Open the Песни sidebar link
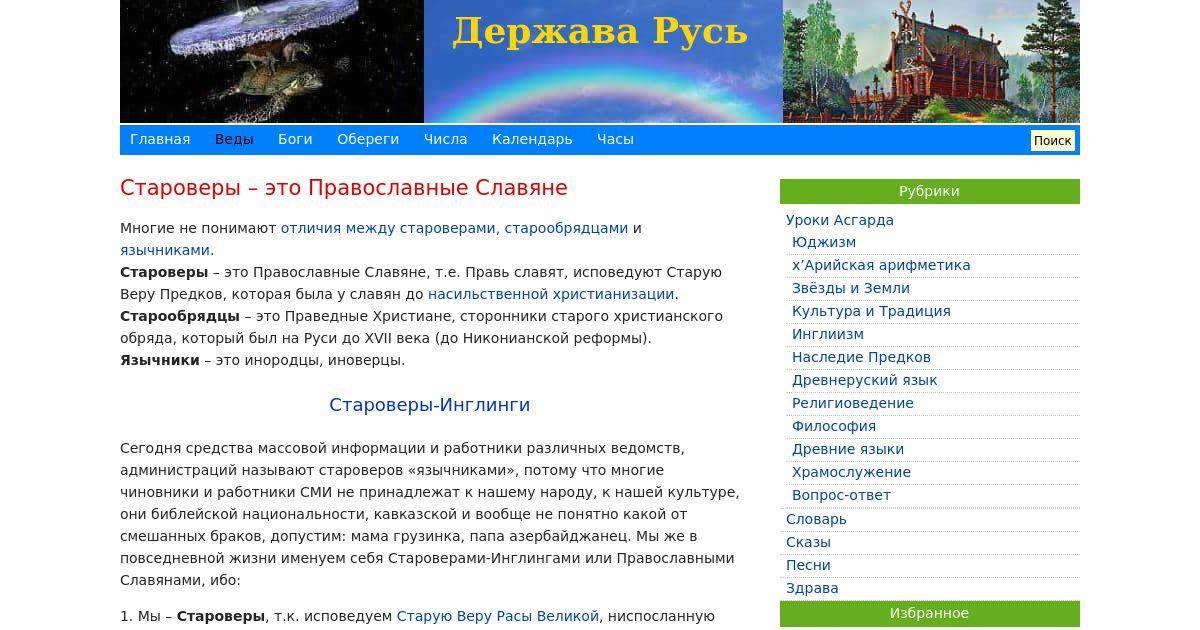1200x630 pixels. (808, 565)
